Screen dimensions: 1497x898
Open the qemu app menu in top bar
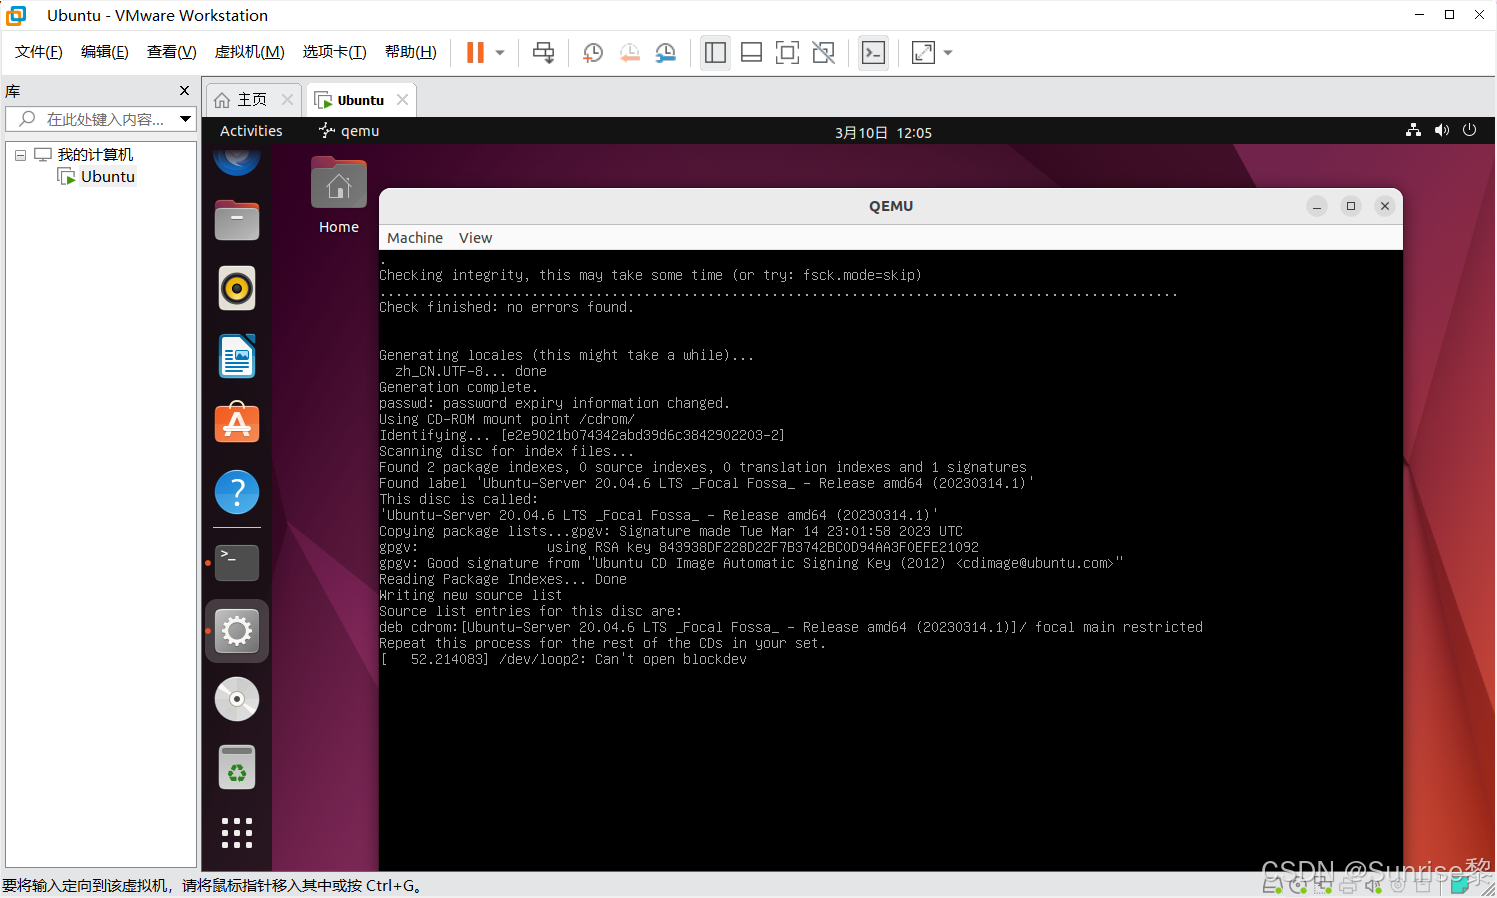[349, 131]
